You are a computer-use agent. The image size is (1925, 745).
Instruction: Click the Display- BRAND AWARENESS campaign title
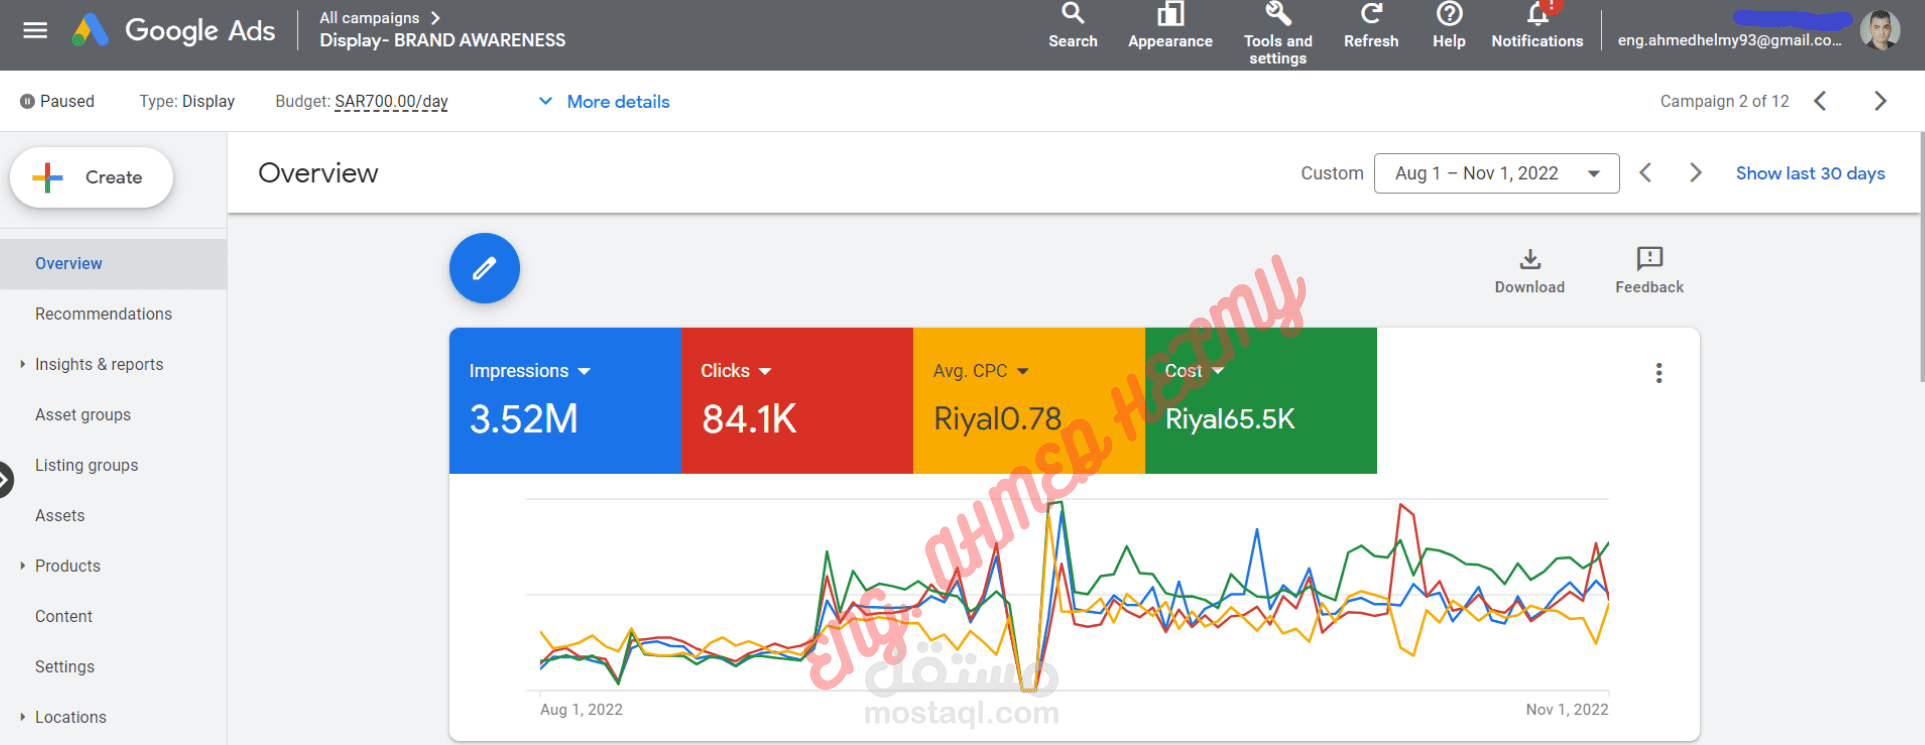[442, 40]
